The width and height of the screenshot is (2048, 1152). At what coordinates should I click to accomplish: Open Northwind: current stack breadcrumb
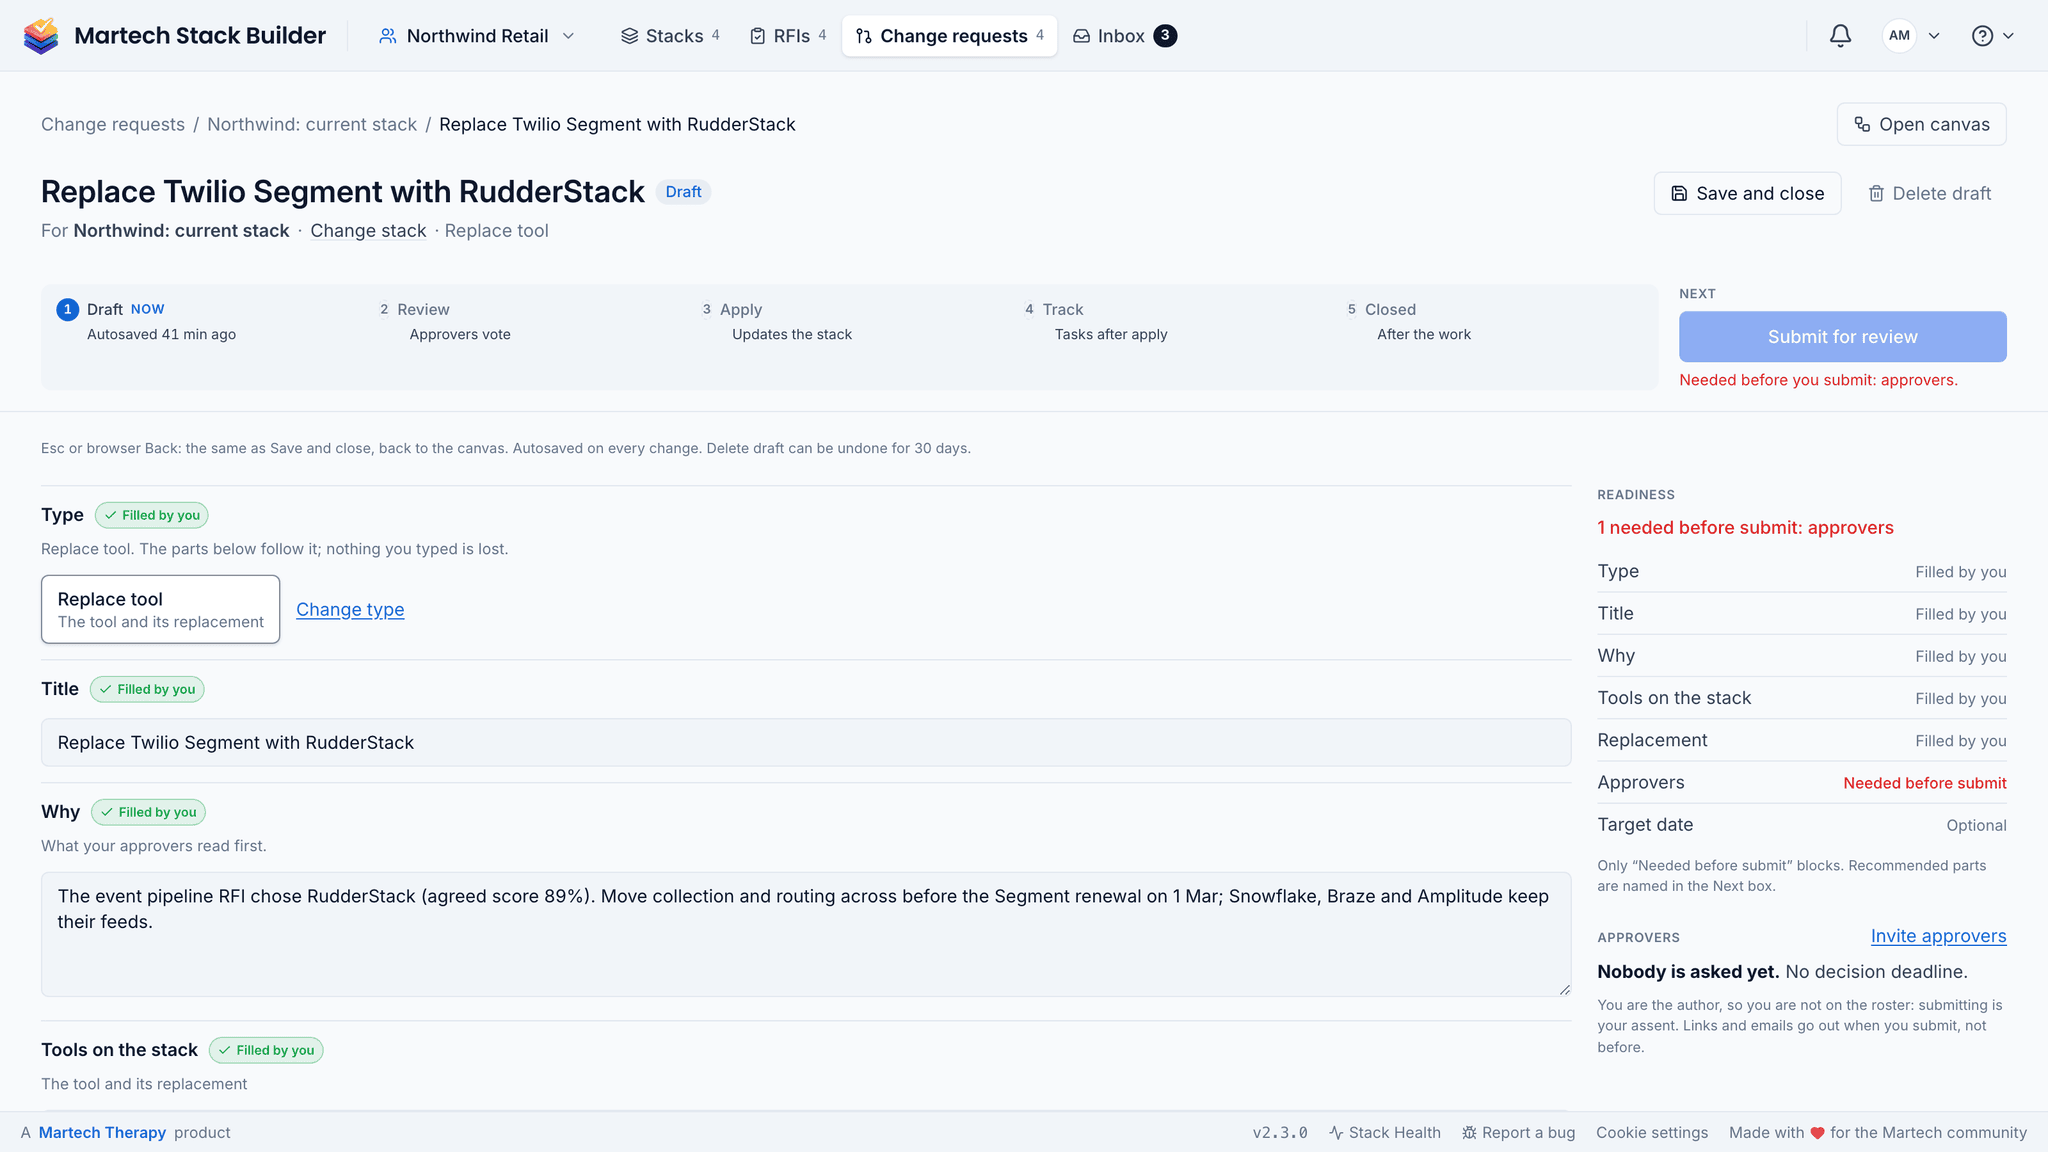tap(312, 124)
